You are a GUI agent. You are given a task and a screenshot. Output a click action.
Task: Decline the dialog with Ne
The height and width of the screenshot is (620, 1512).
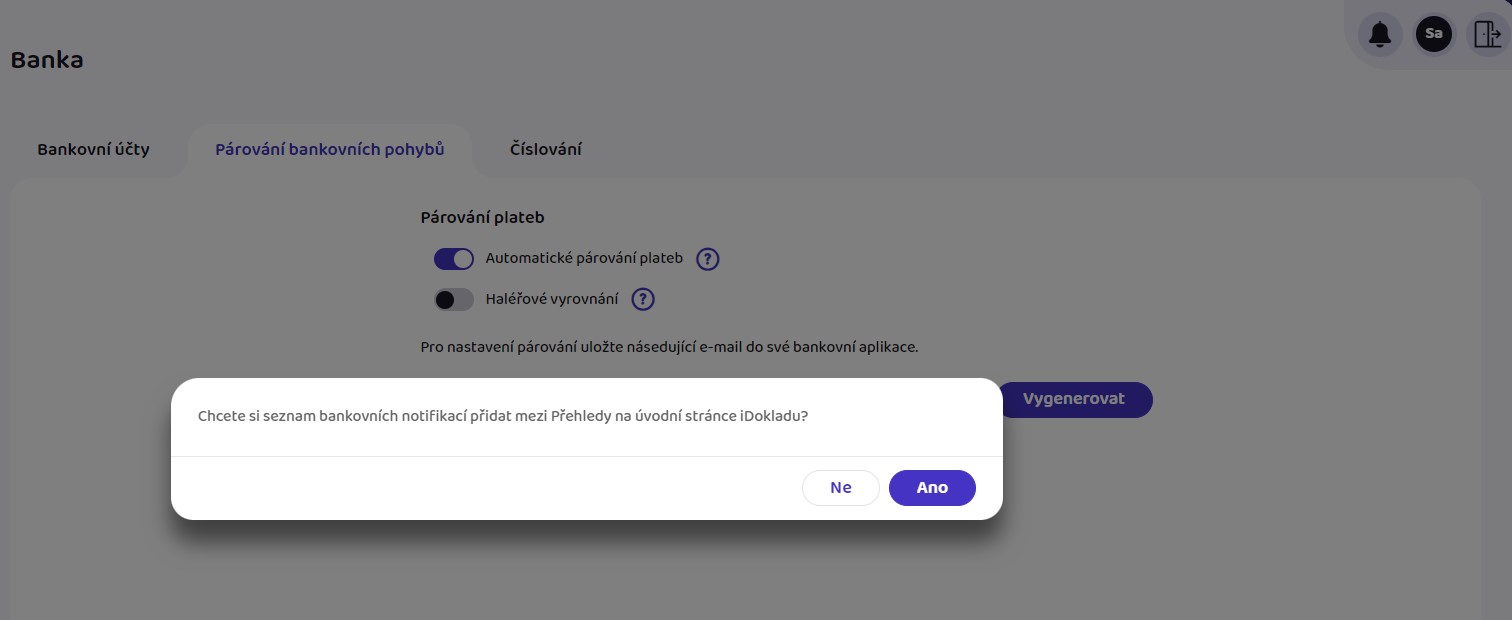pos(841,488)
